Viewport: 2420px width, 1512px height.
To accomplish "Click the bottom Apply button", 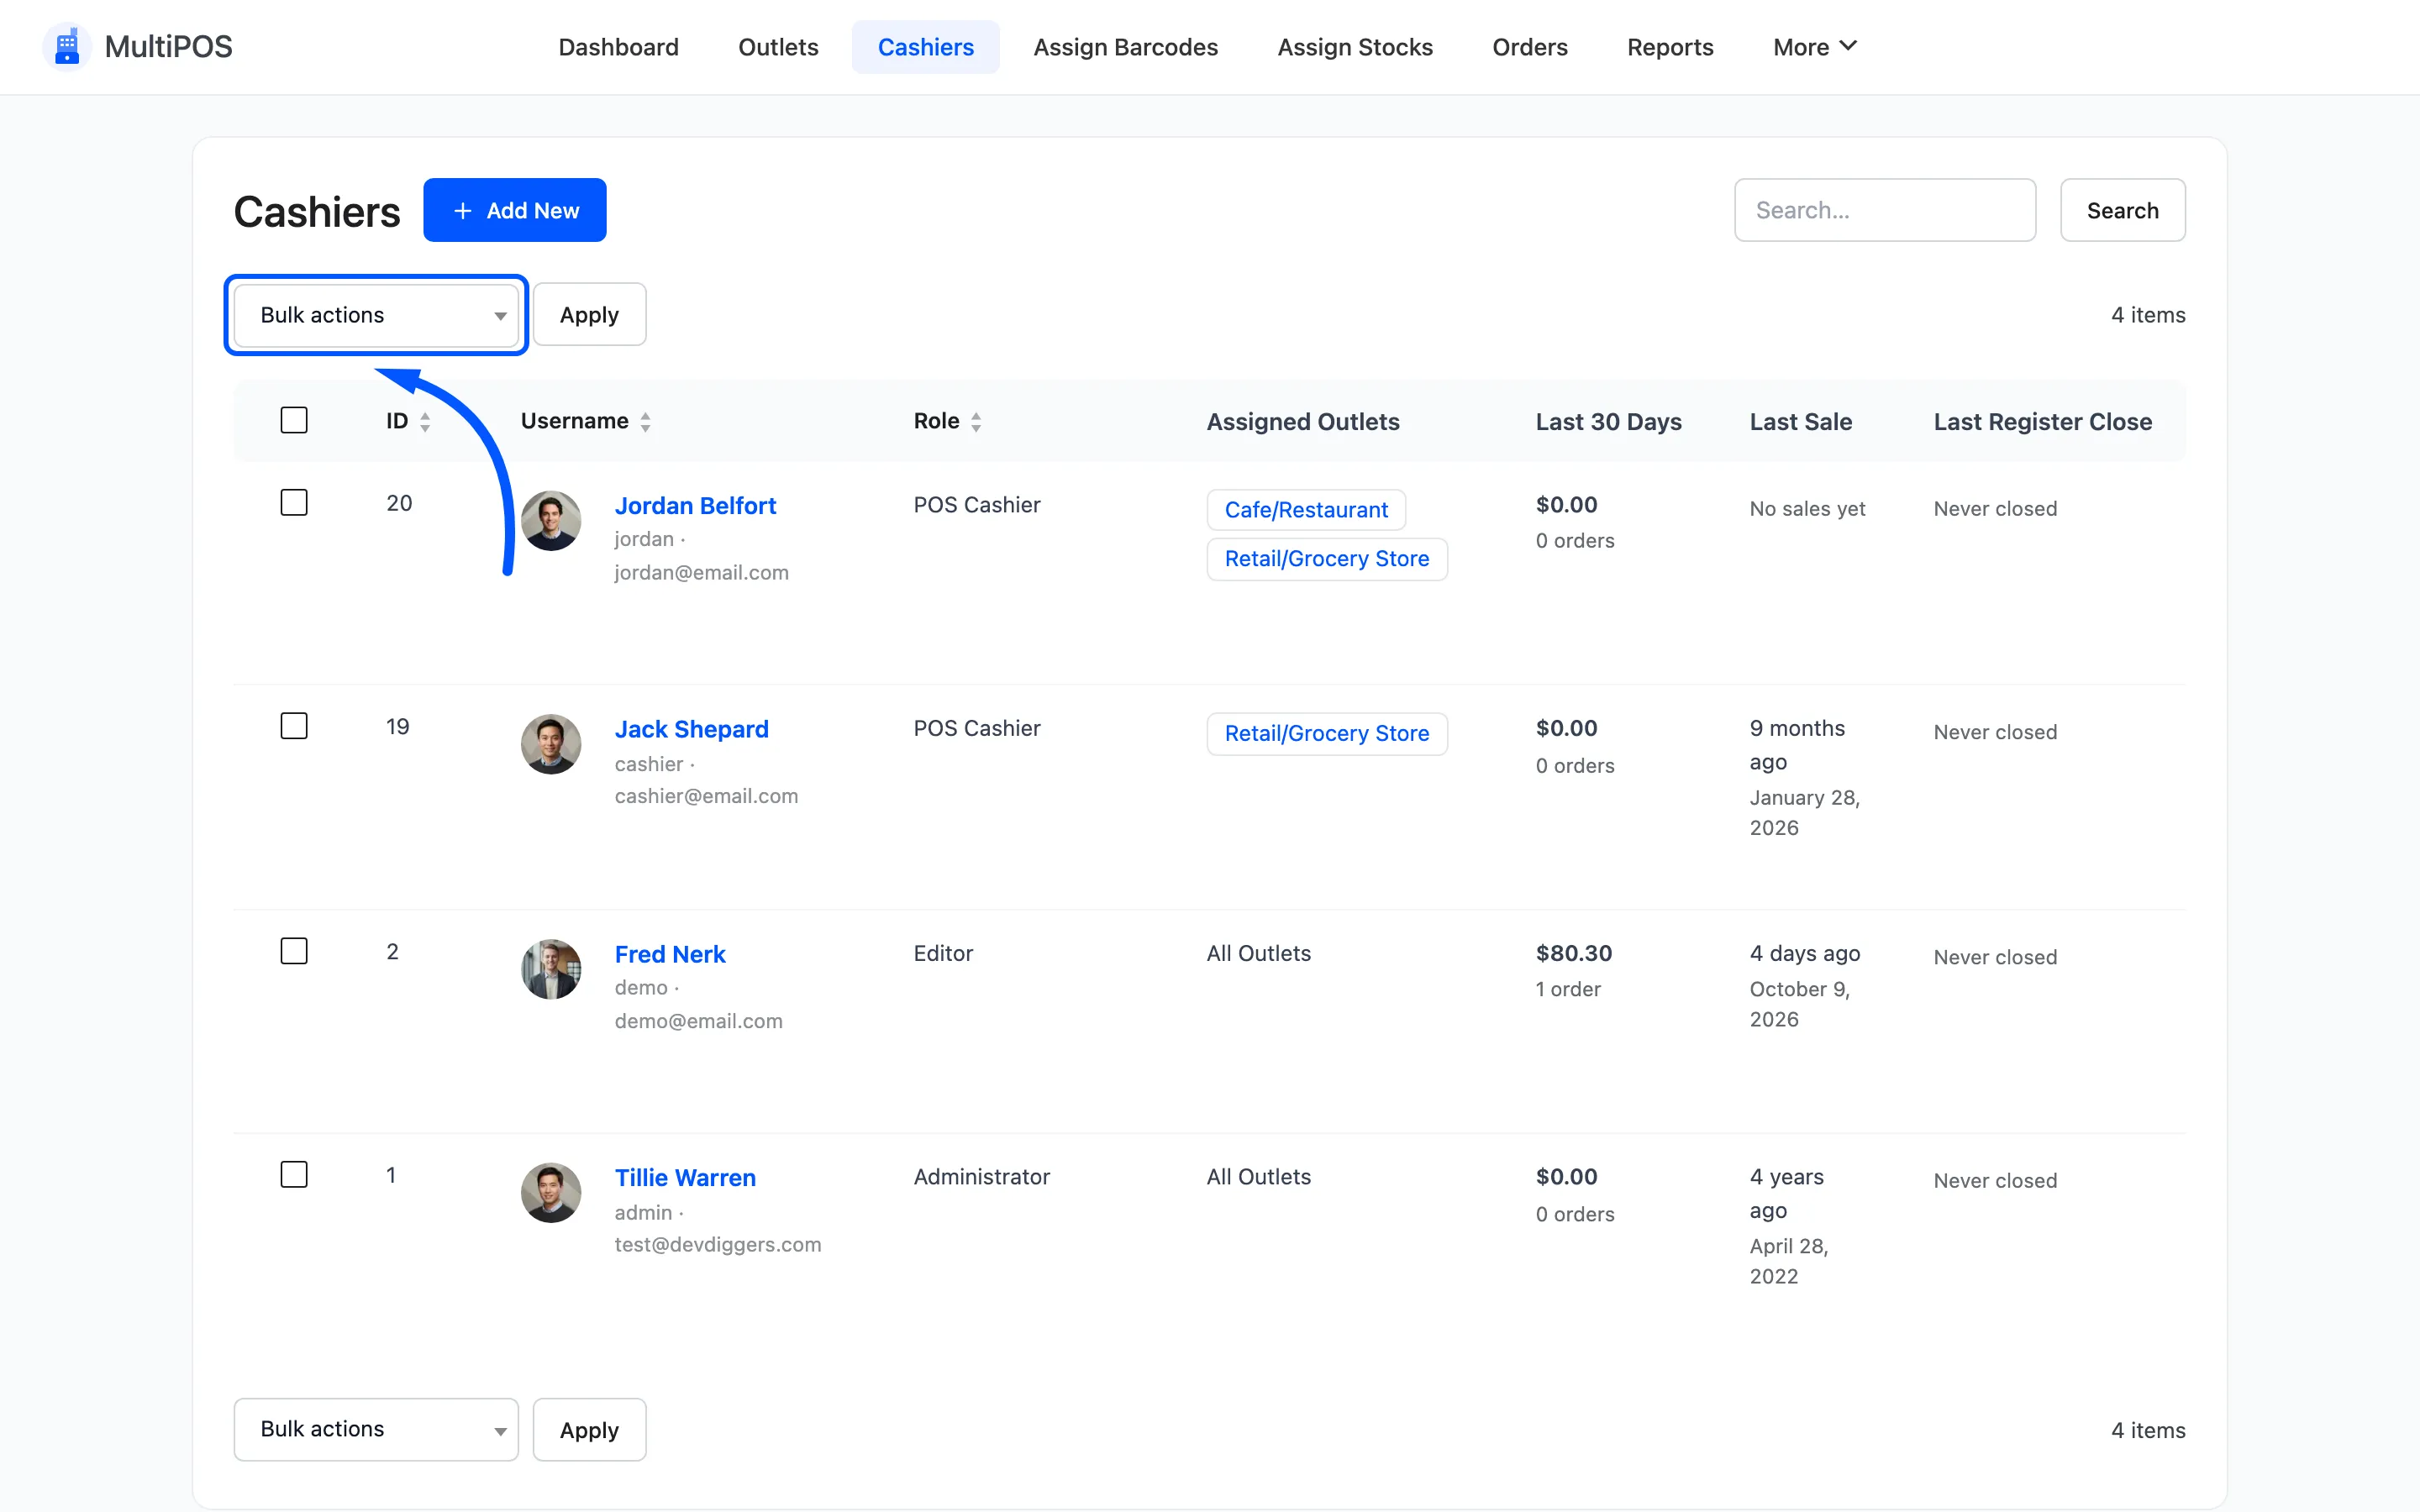I will (x=589, y=1429).
